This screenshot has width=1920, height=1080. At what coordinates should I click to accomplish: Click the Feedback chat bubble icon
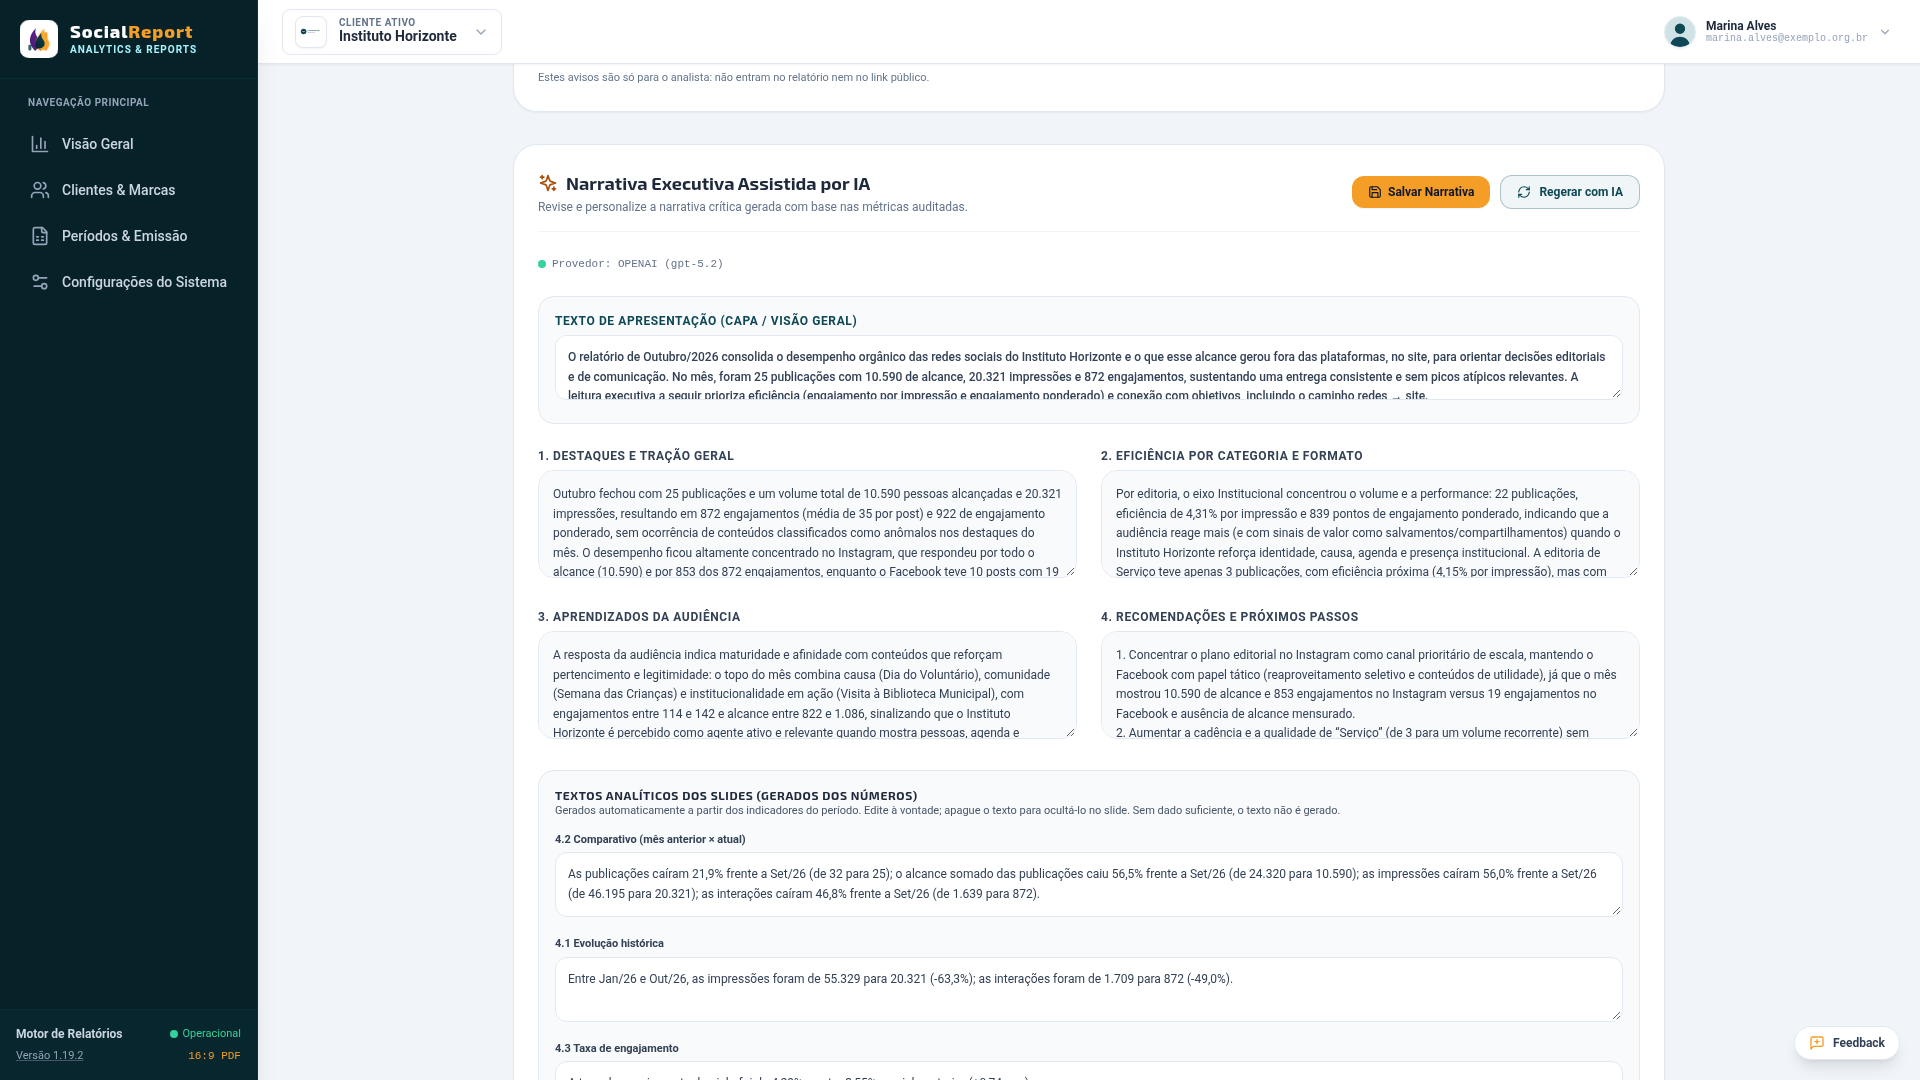point(1817,1043)
